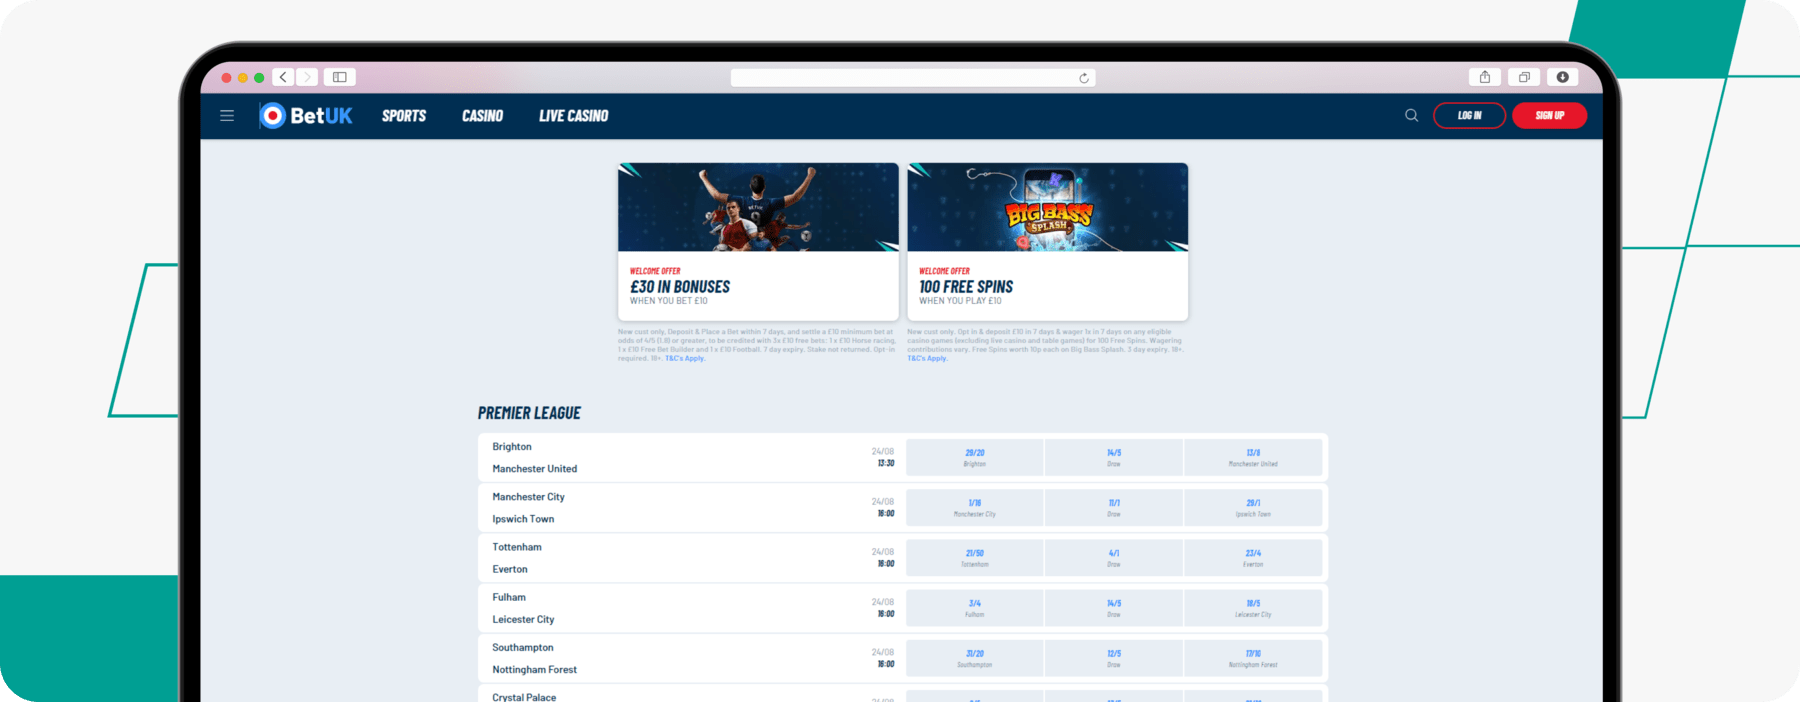The width and height of the screenshot is (1800, 702).
Task: Go forward with browser forward arrow
Action: click(307, 77)
